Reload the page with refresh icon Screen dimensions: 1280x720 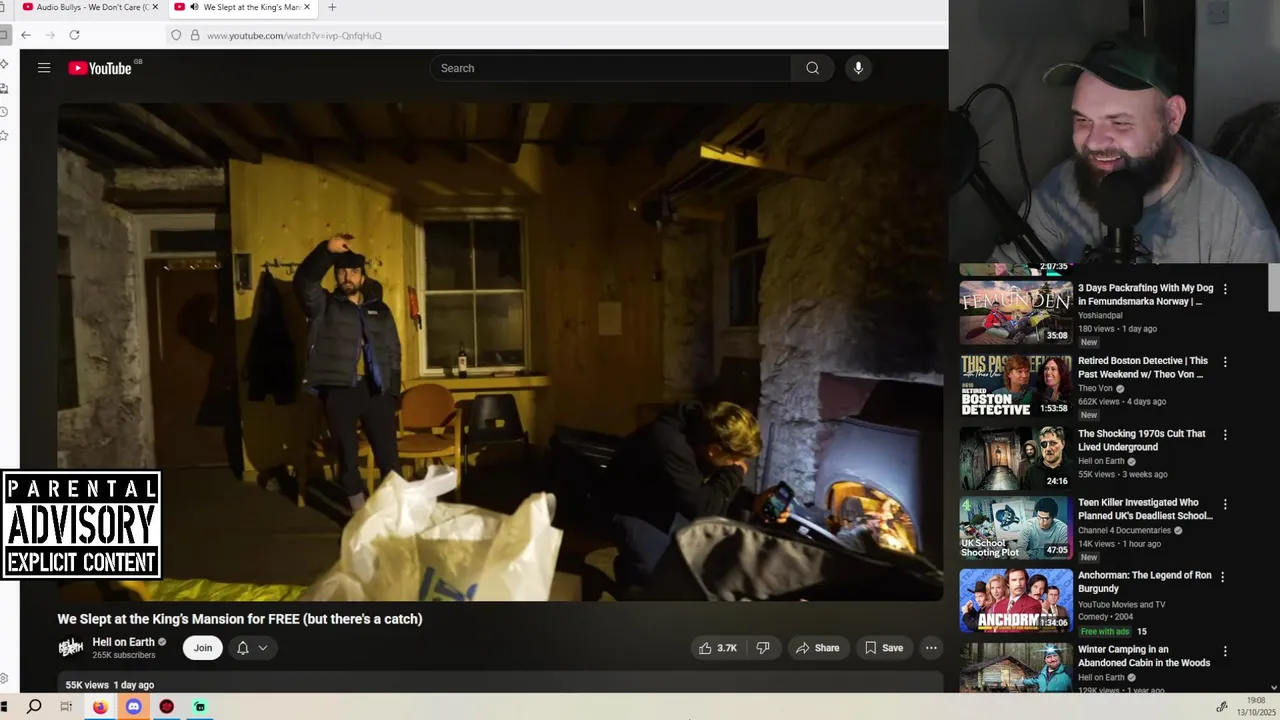point(74,35)
